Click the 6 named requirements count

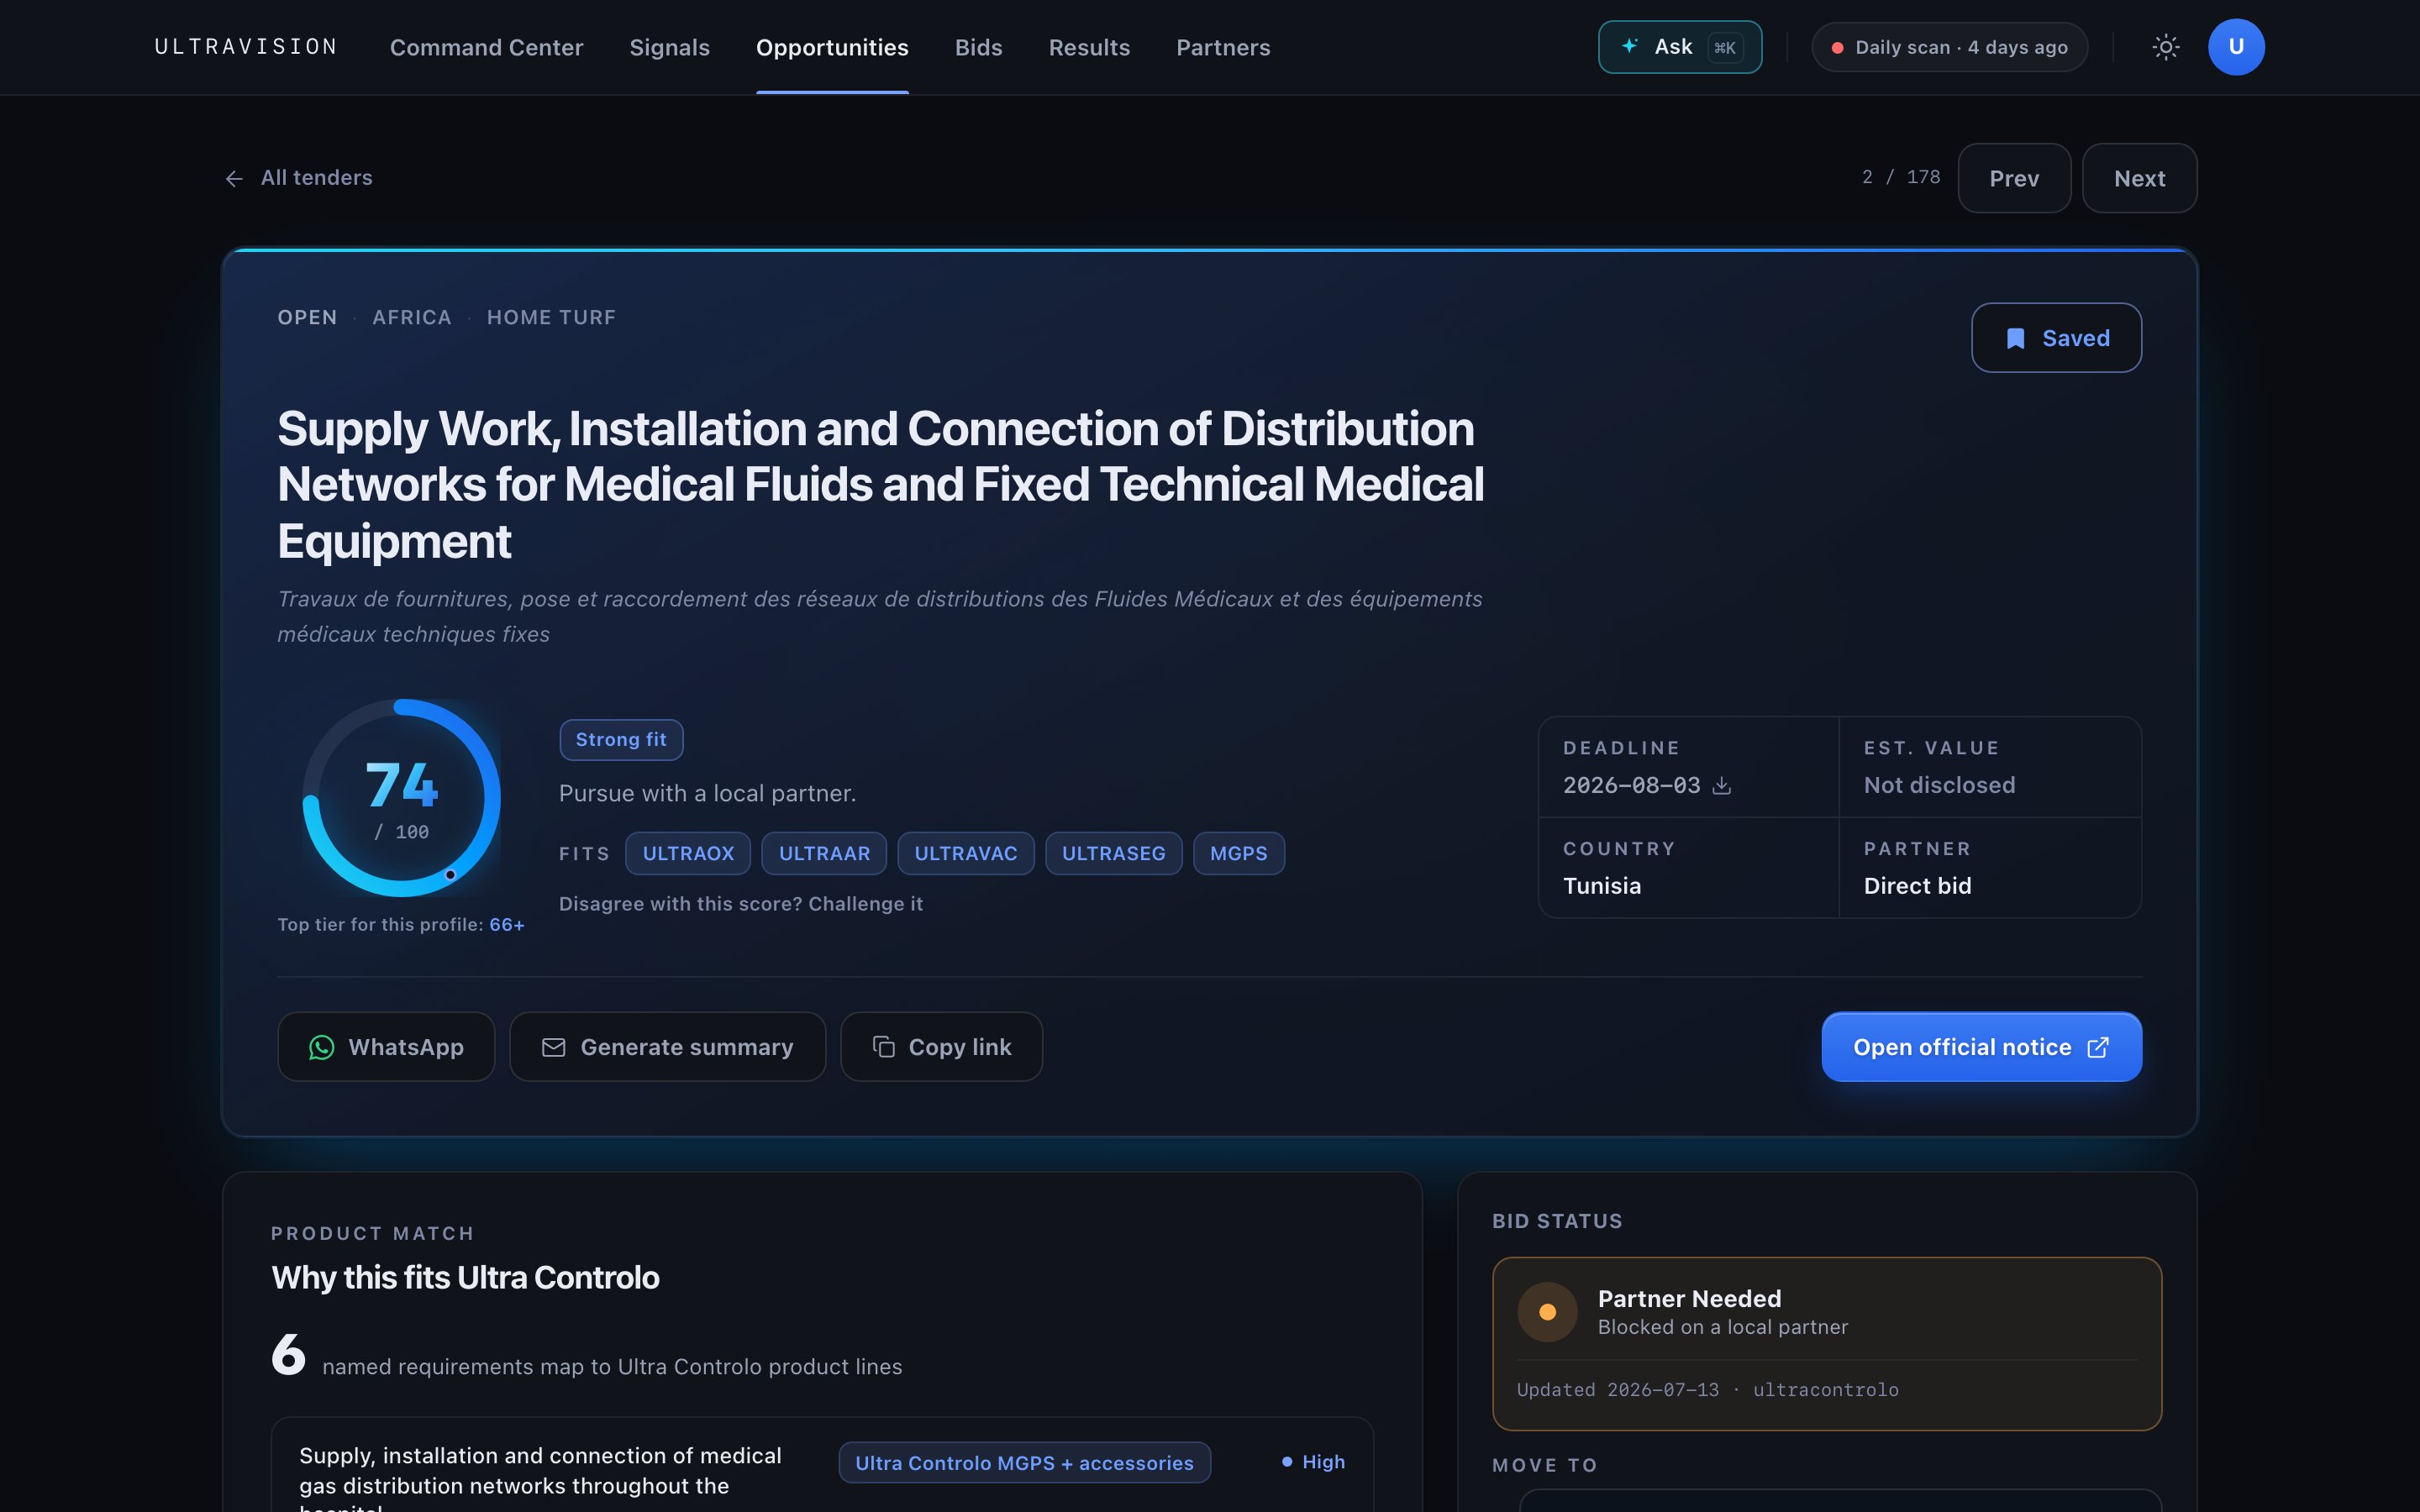288,1354
